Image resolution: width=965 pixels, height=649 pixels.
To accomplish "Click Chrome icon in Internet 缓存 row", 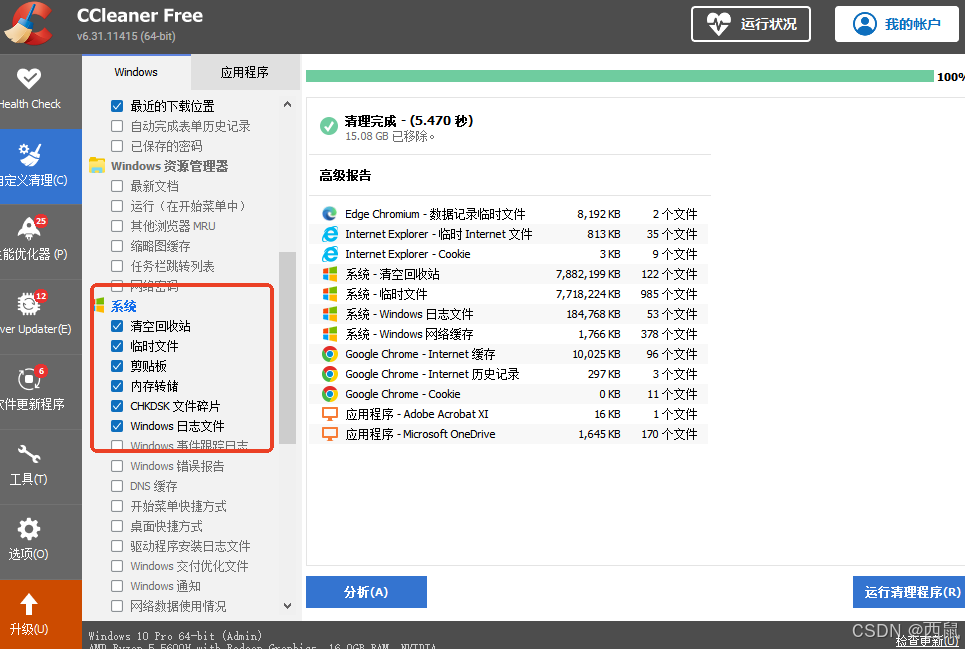I will [330, 354].
